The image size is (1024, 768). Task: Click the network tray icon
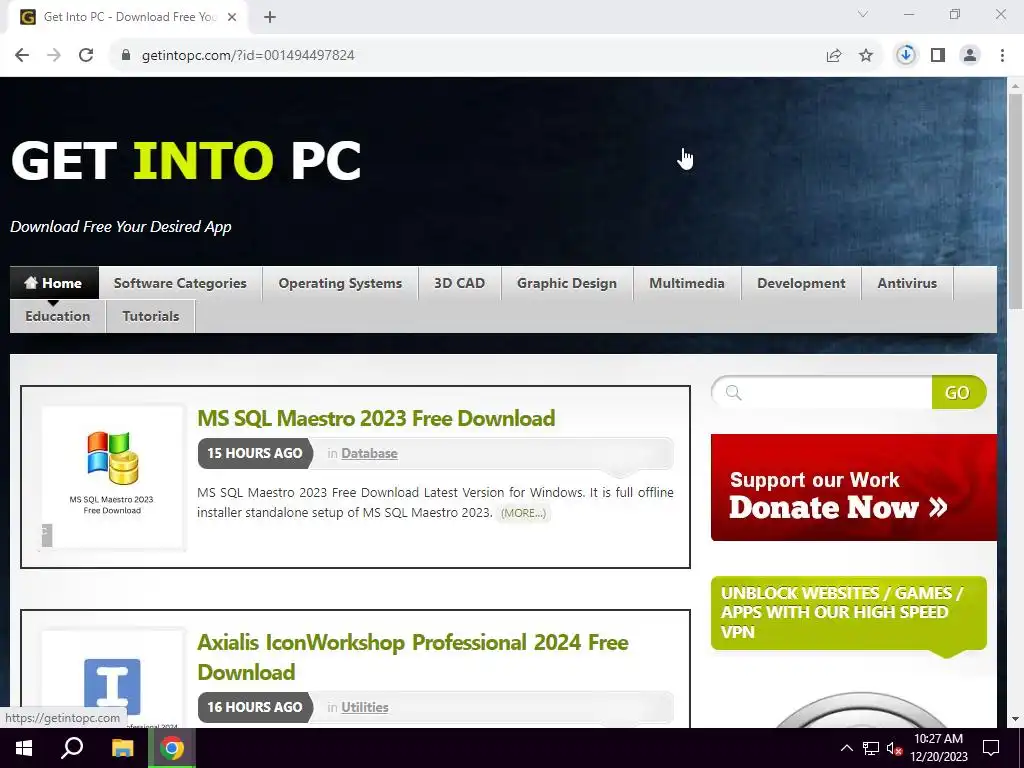(x=871, y=748)
